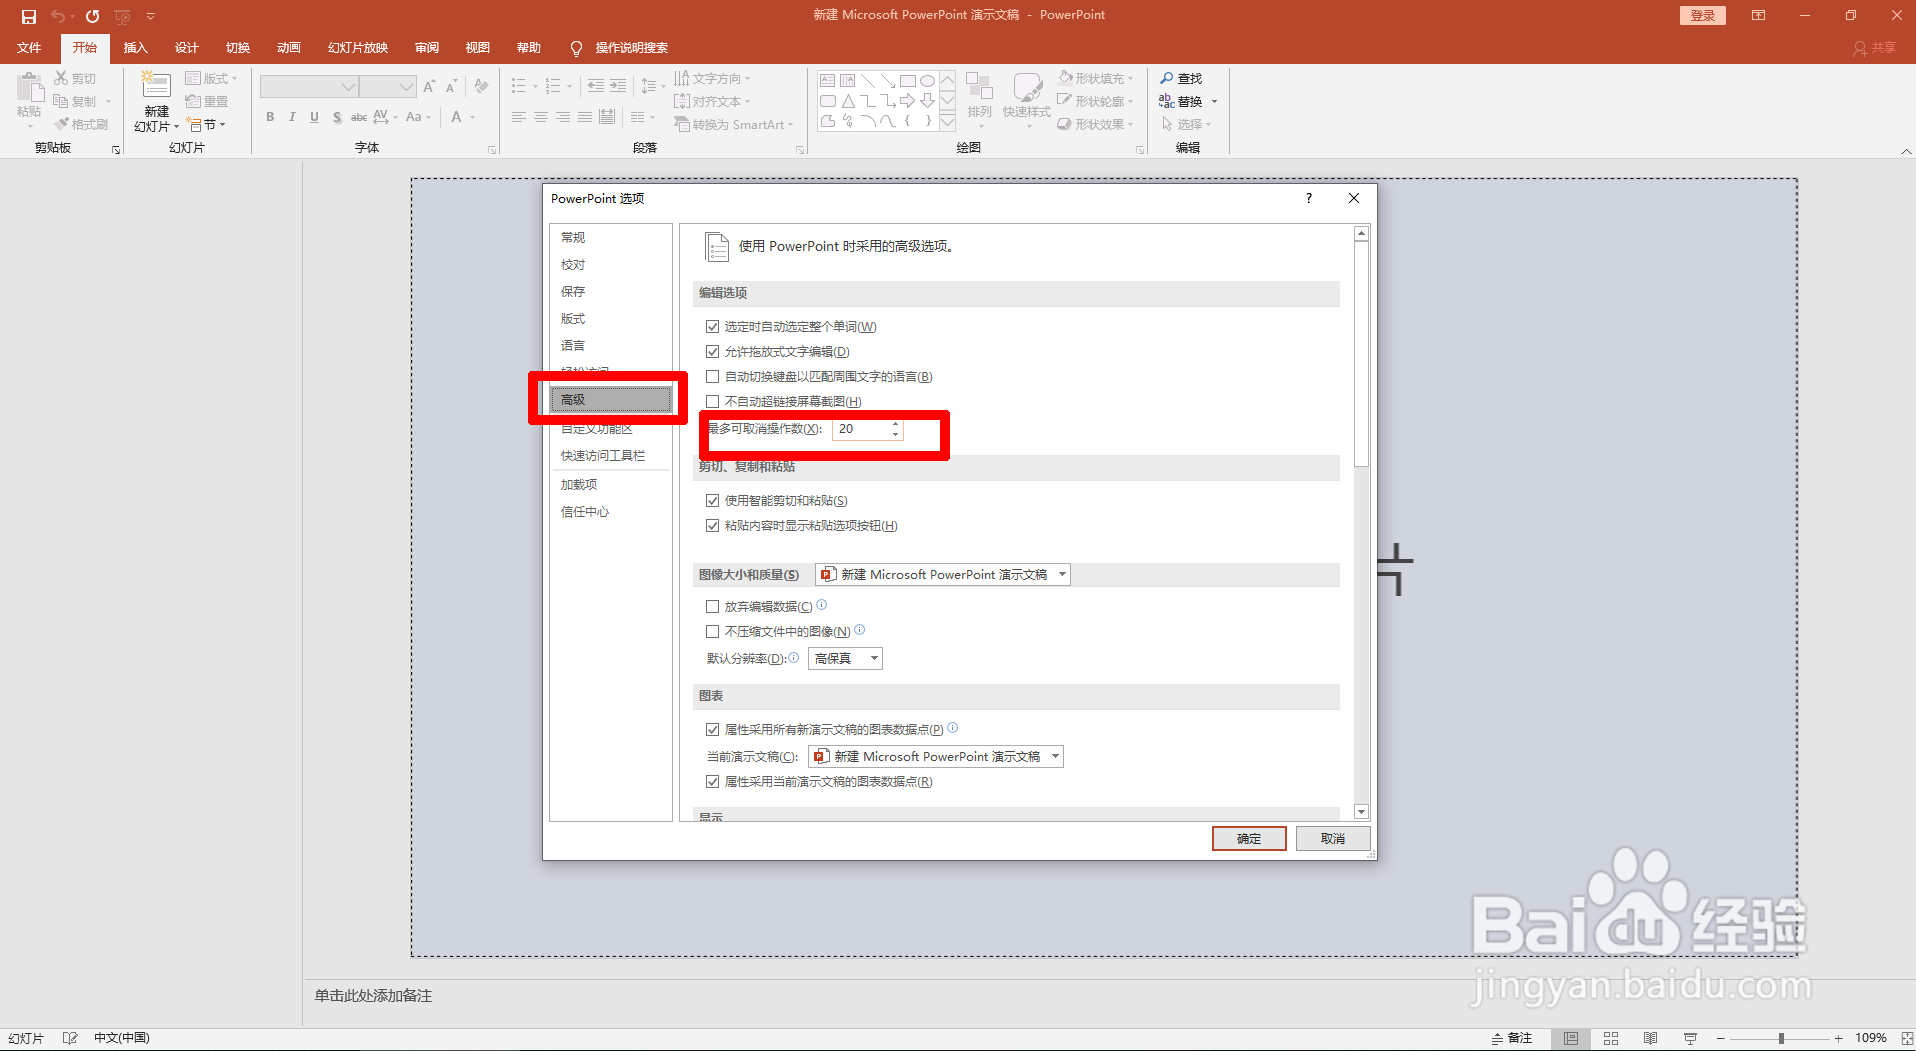Select 信任中心 category in options sidebar
Screen dimensions: 1916x1051
pyautogui.click(x=610, y=511)
